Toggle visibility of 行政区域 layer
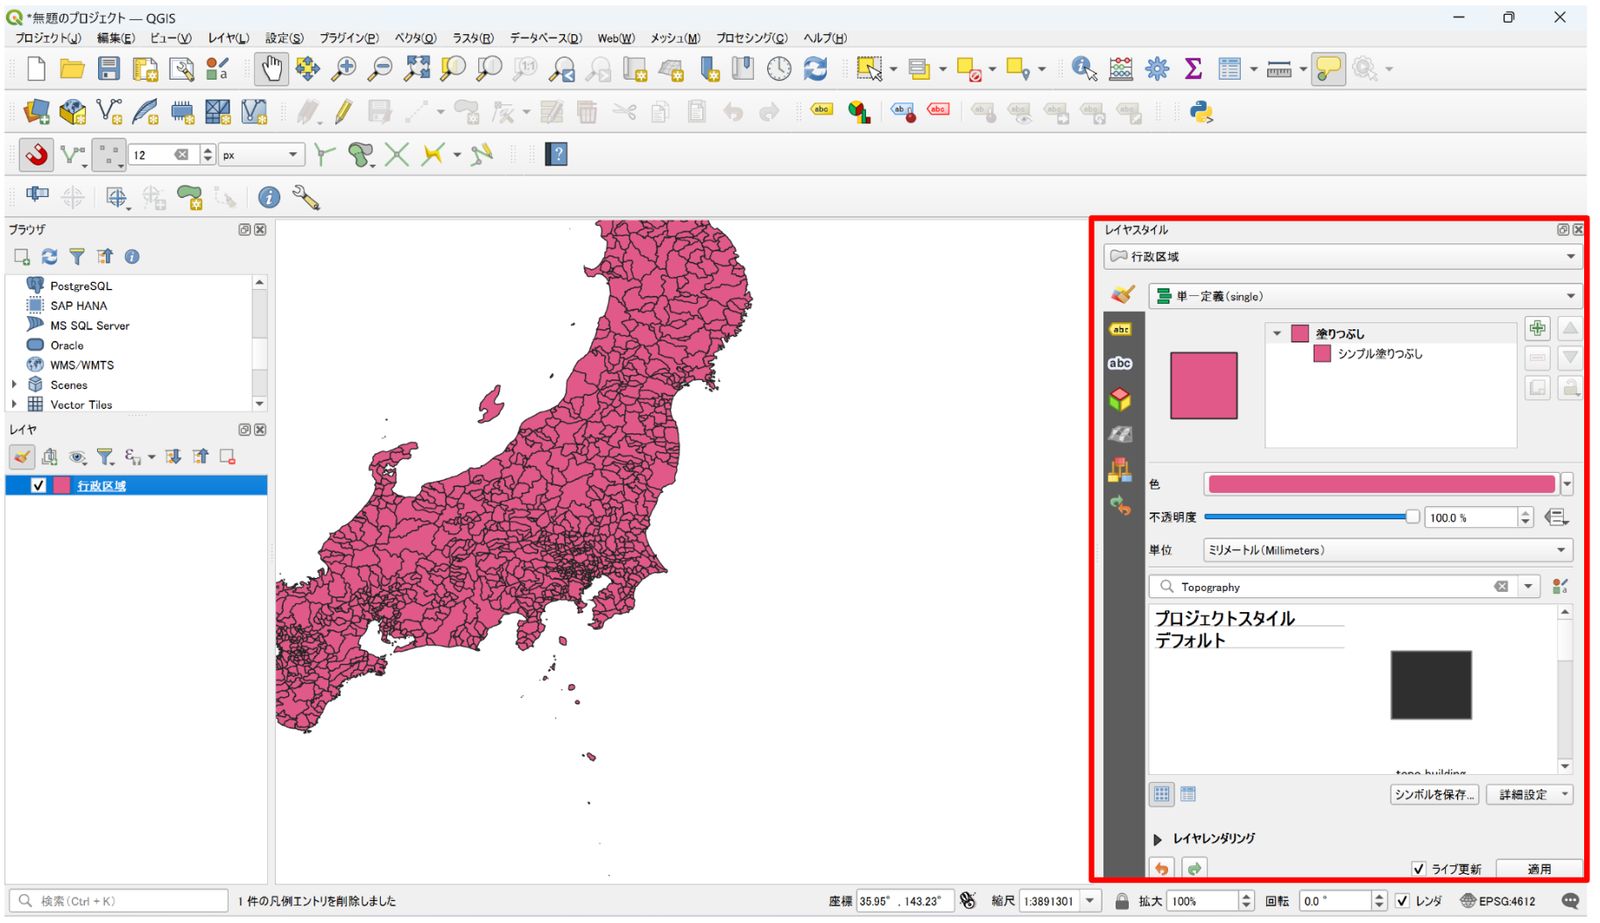The image size is (1600, 923). click(38, 485)
